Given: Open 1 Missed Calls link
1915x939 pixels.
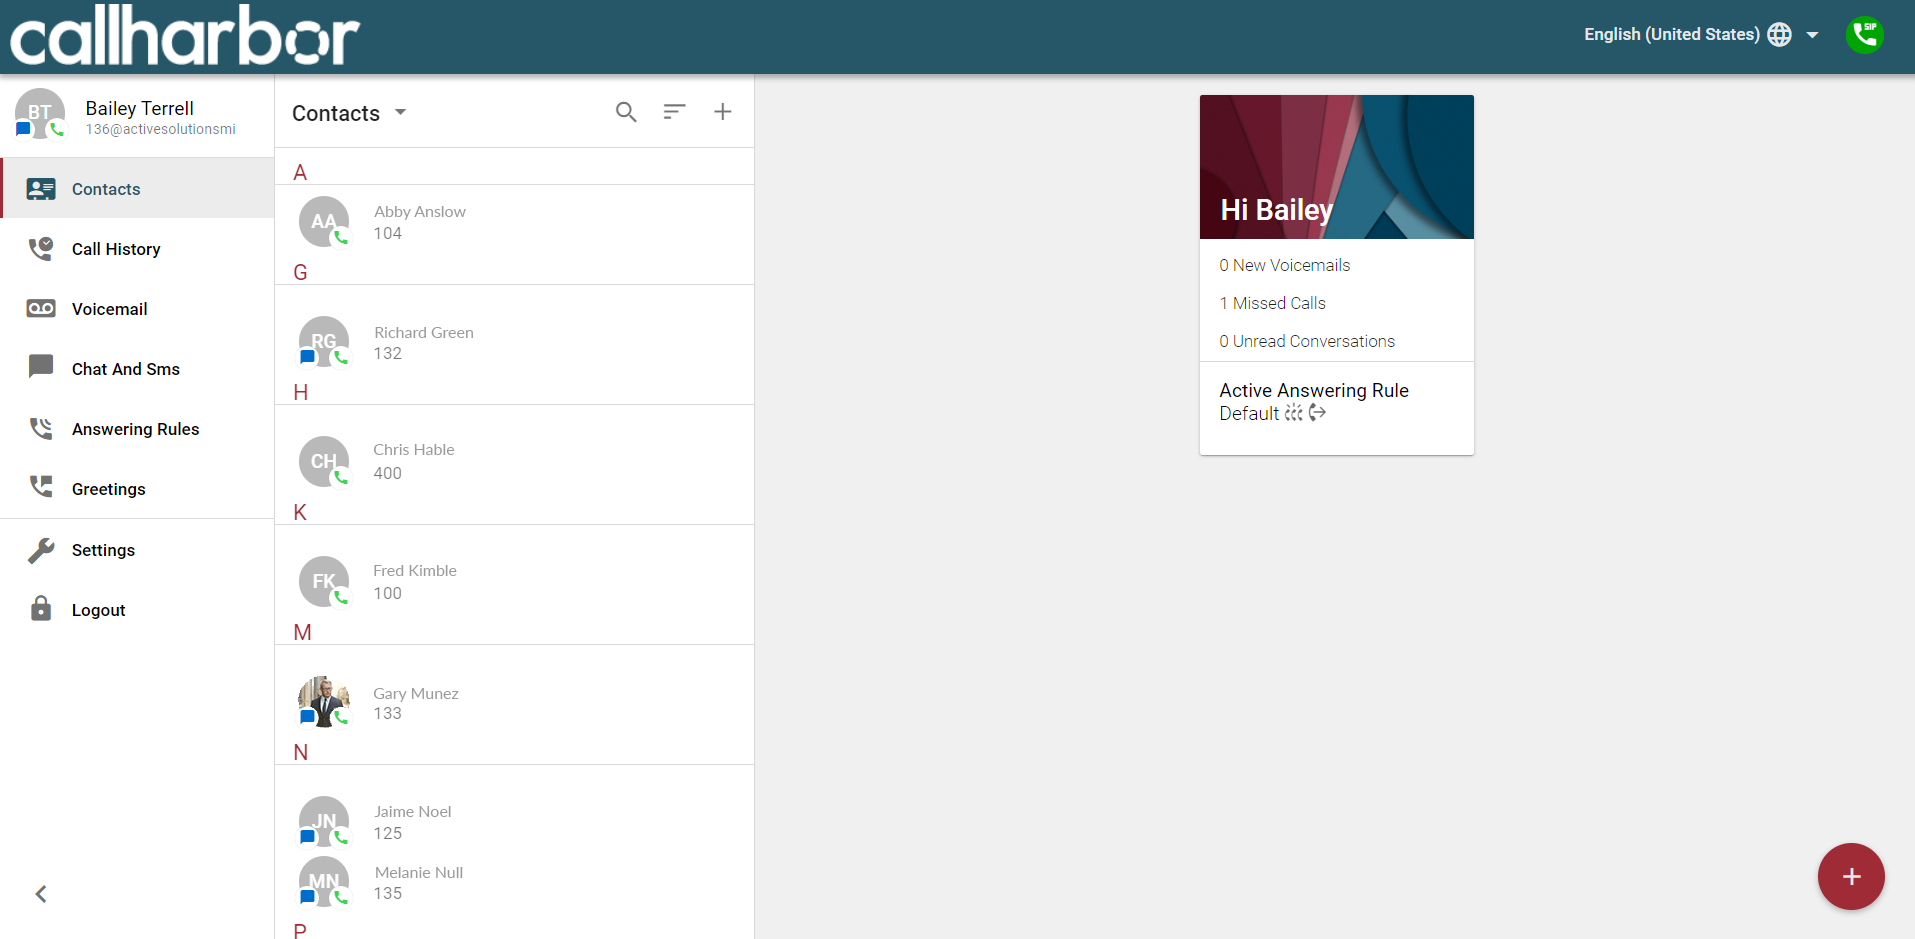Looking at the screenshot, I should pos(1272,303).
